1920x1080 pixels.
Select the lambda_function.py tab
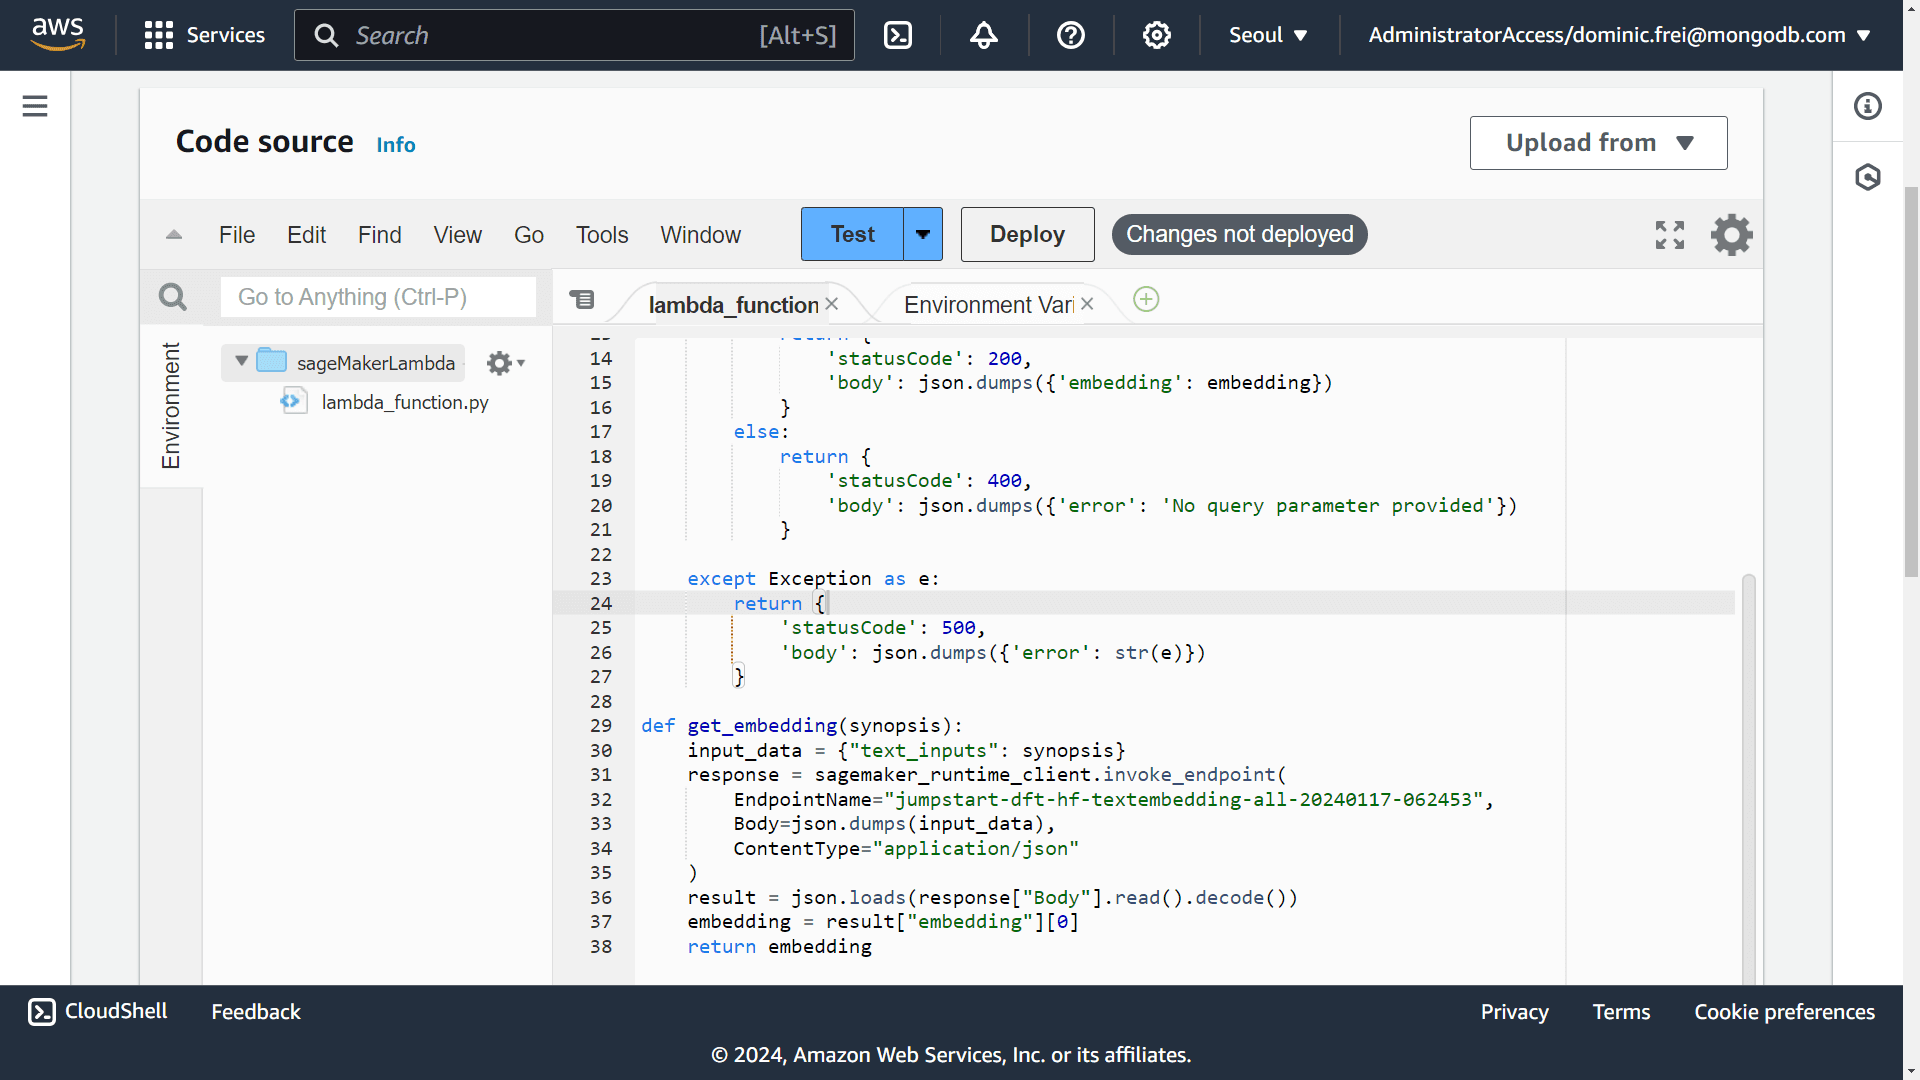click(735, 303)
